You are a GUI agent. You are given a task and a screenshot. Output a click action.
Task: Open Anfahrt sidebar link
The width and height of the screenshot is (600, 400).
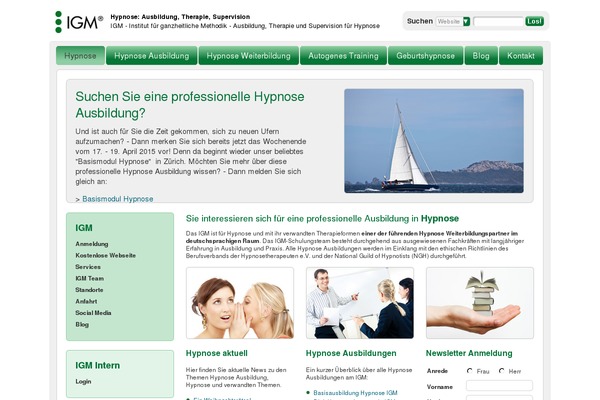click(x=86, y=301)
